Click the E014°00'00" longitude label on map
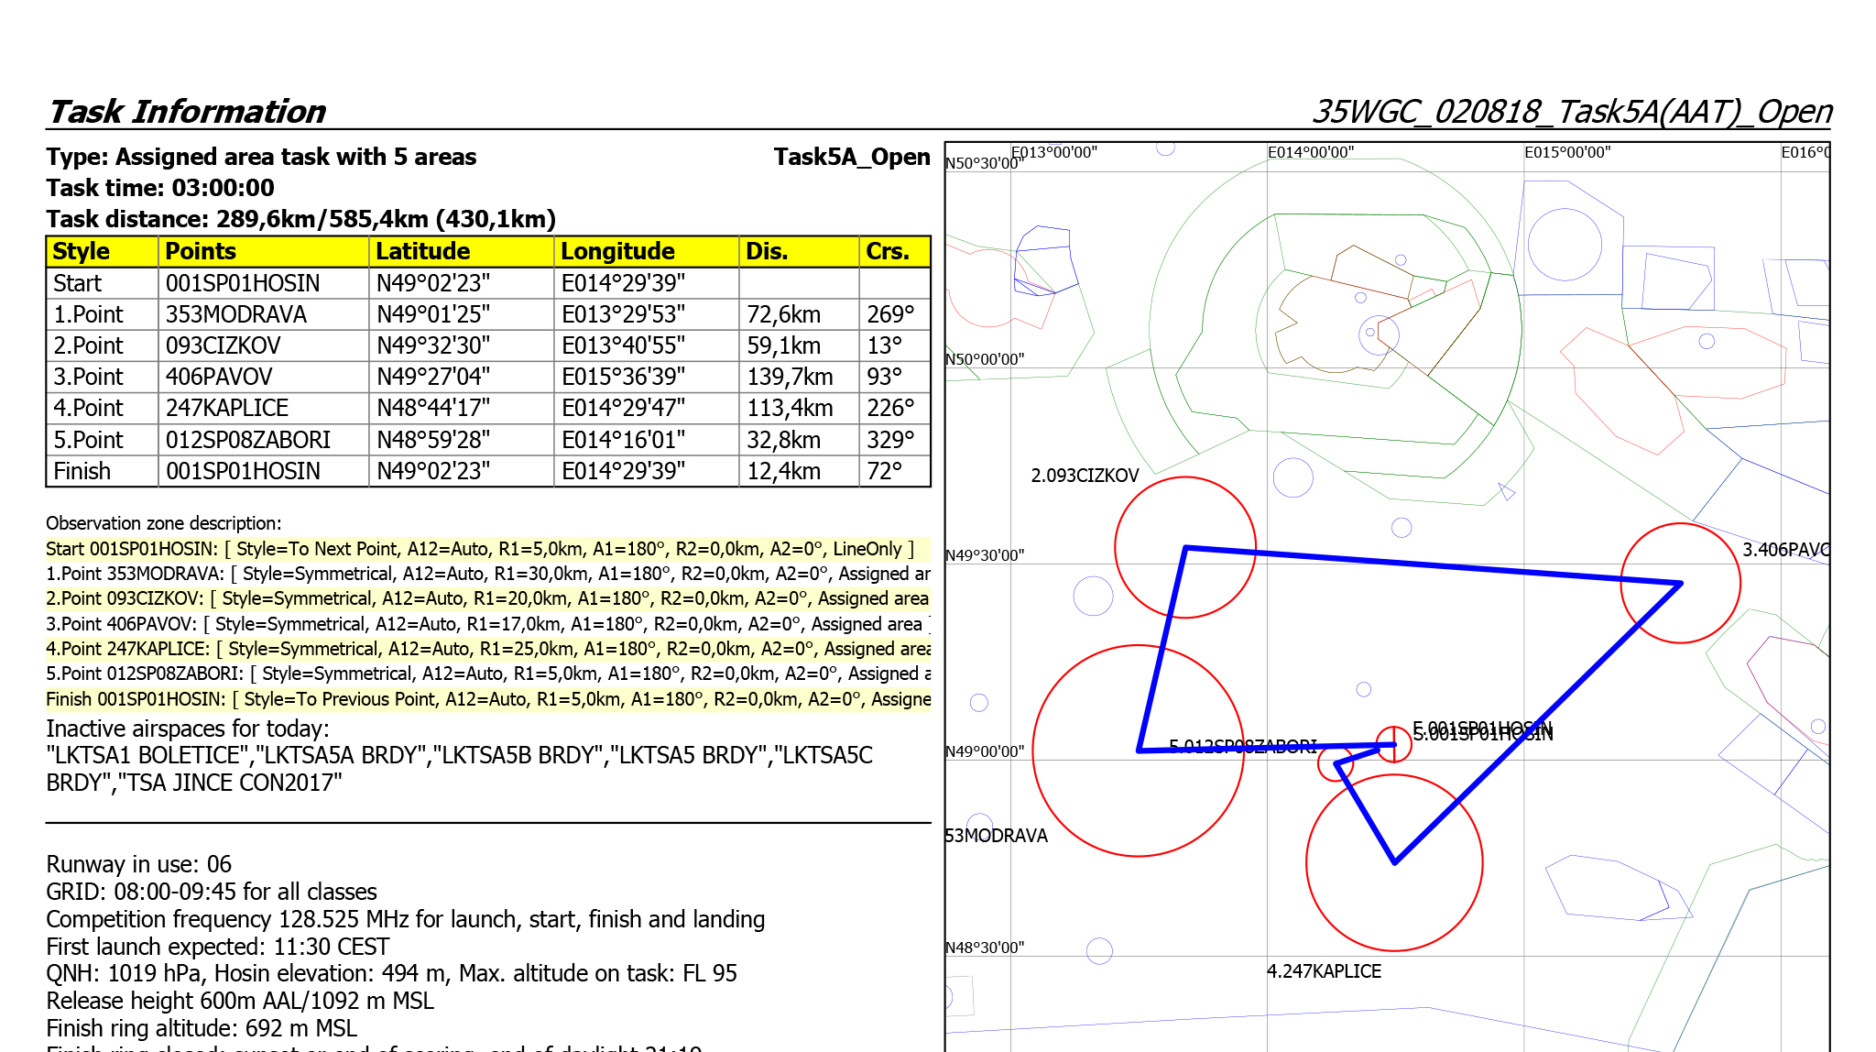The image size is (1876, 1052). click(1310, 152)
